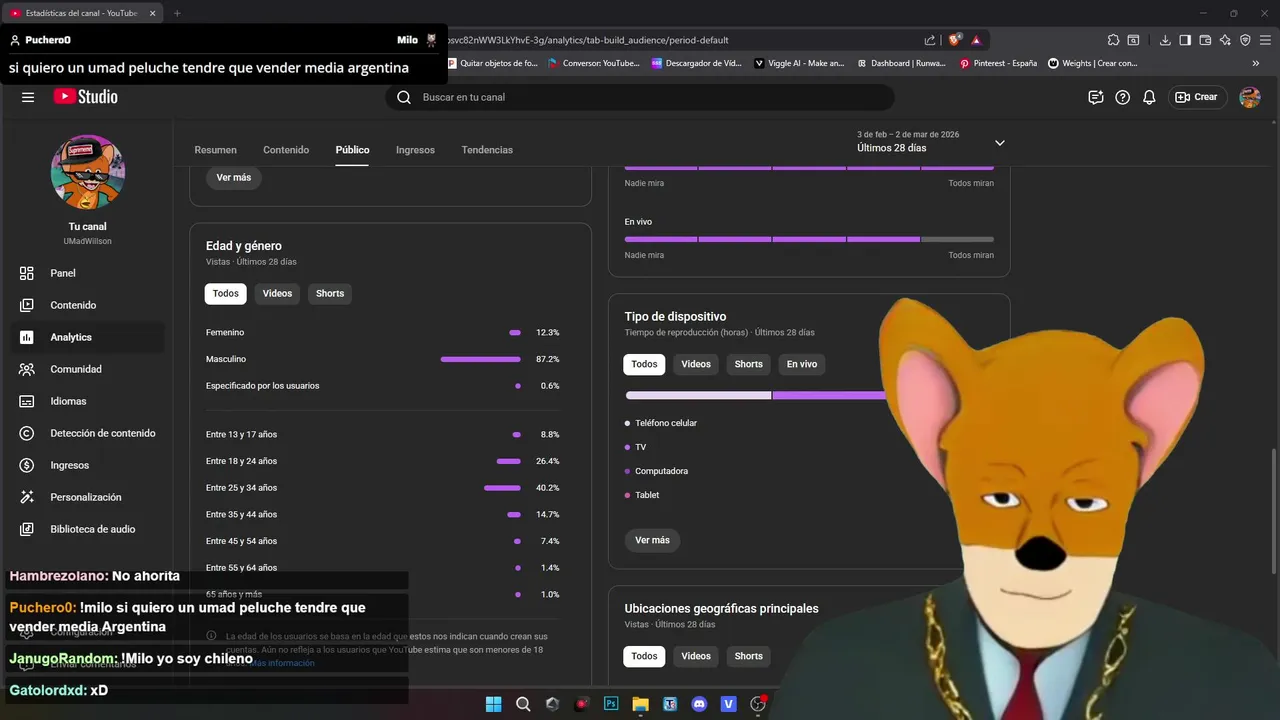Click the Crear button
This screenshot has width=1280, height=720.
click(x=1197, y=97)
